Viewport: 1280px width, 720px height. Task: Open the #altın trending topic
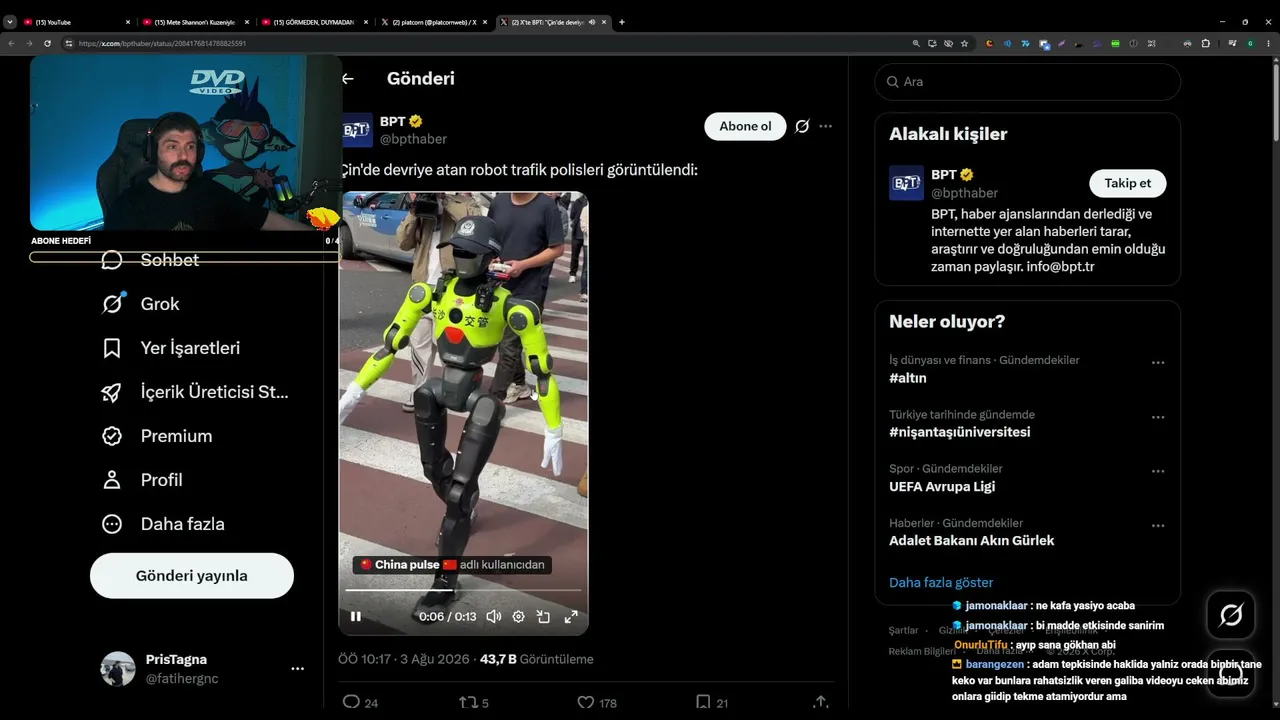908,378
